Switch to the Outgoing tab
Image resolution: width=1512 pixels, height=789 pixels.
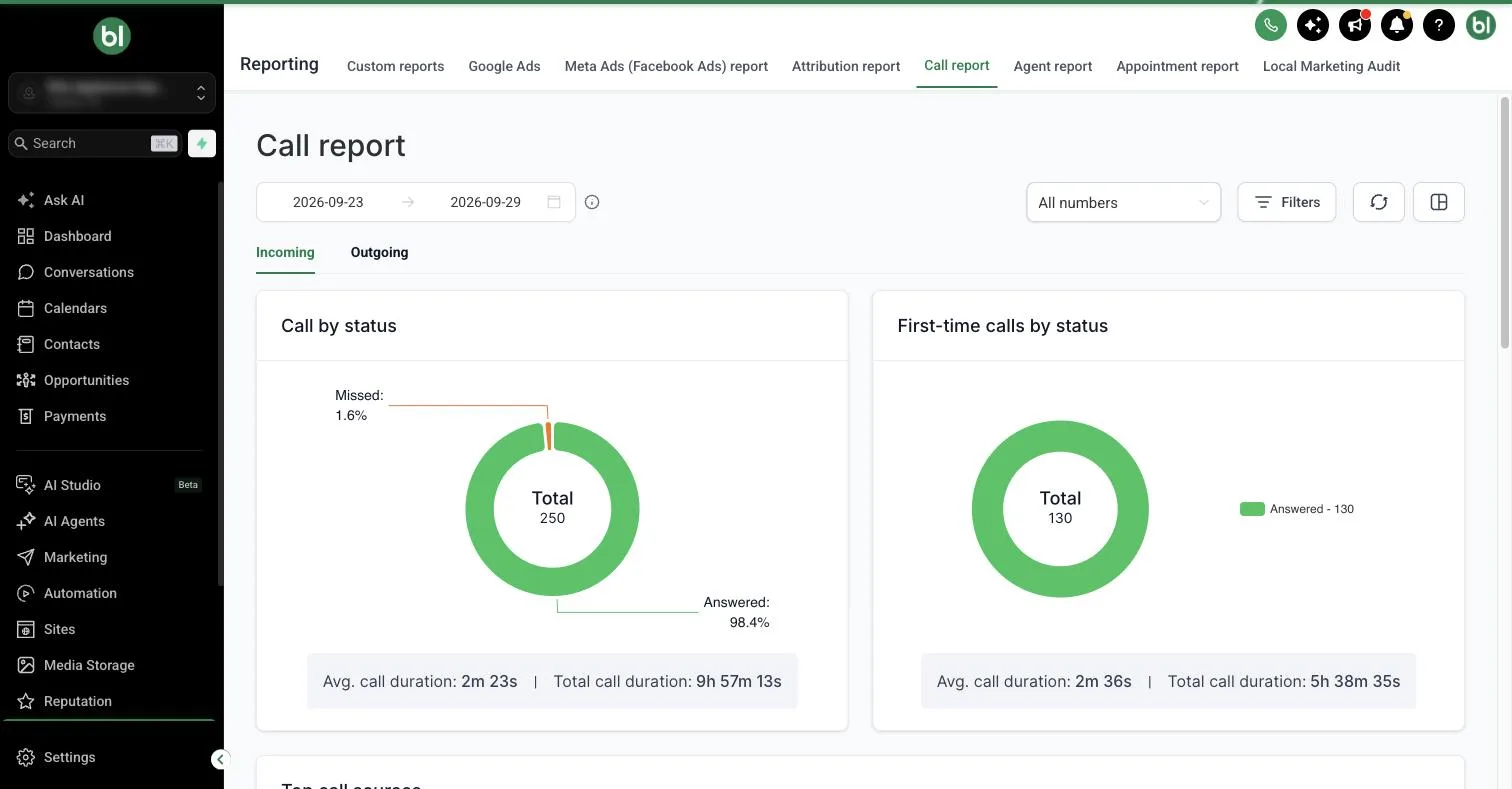tap(379, 252)
